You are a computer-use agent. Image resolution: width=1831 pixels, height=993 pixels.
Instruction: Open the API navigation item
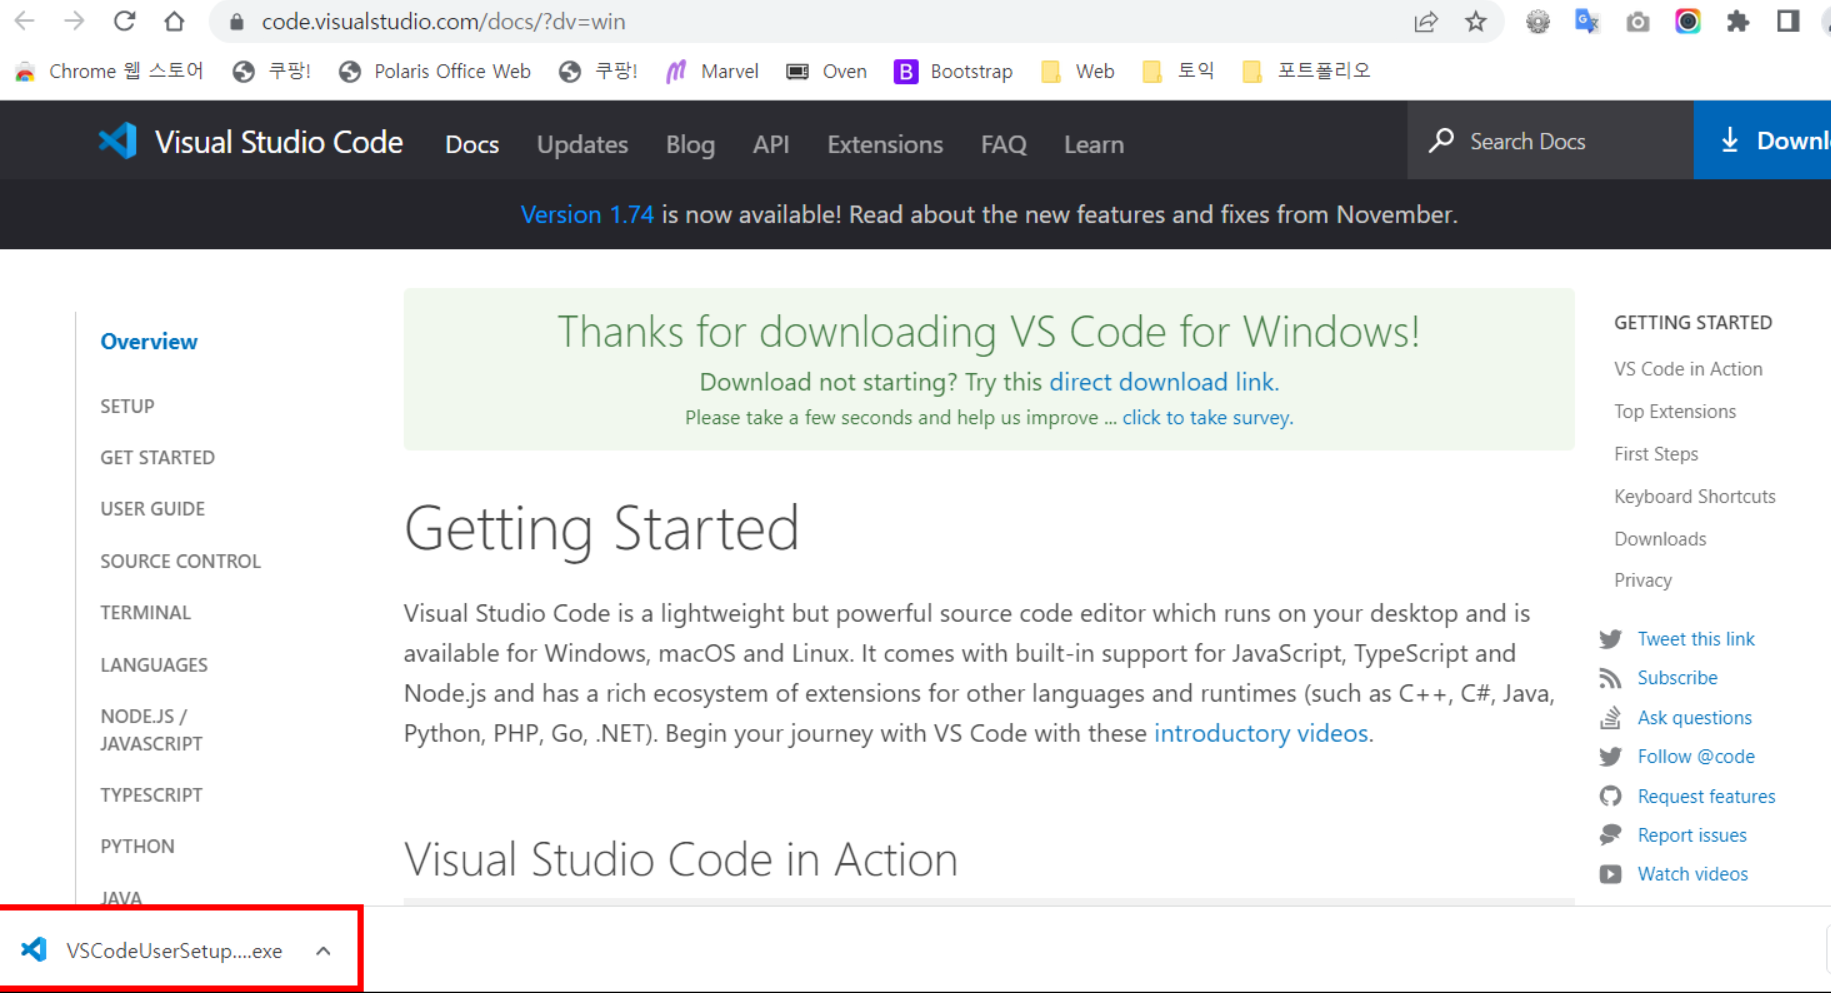coord(771,144)
